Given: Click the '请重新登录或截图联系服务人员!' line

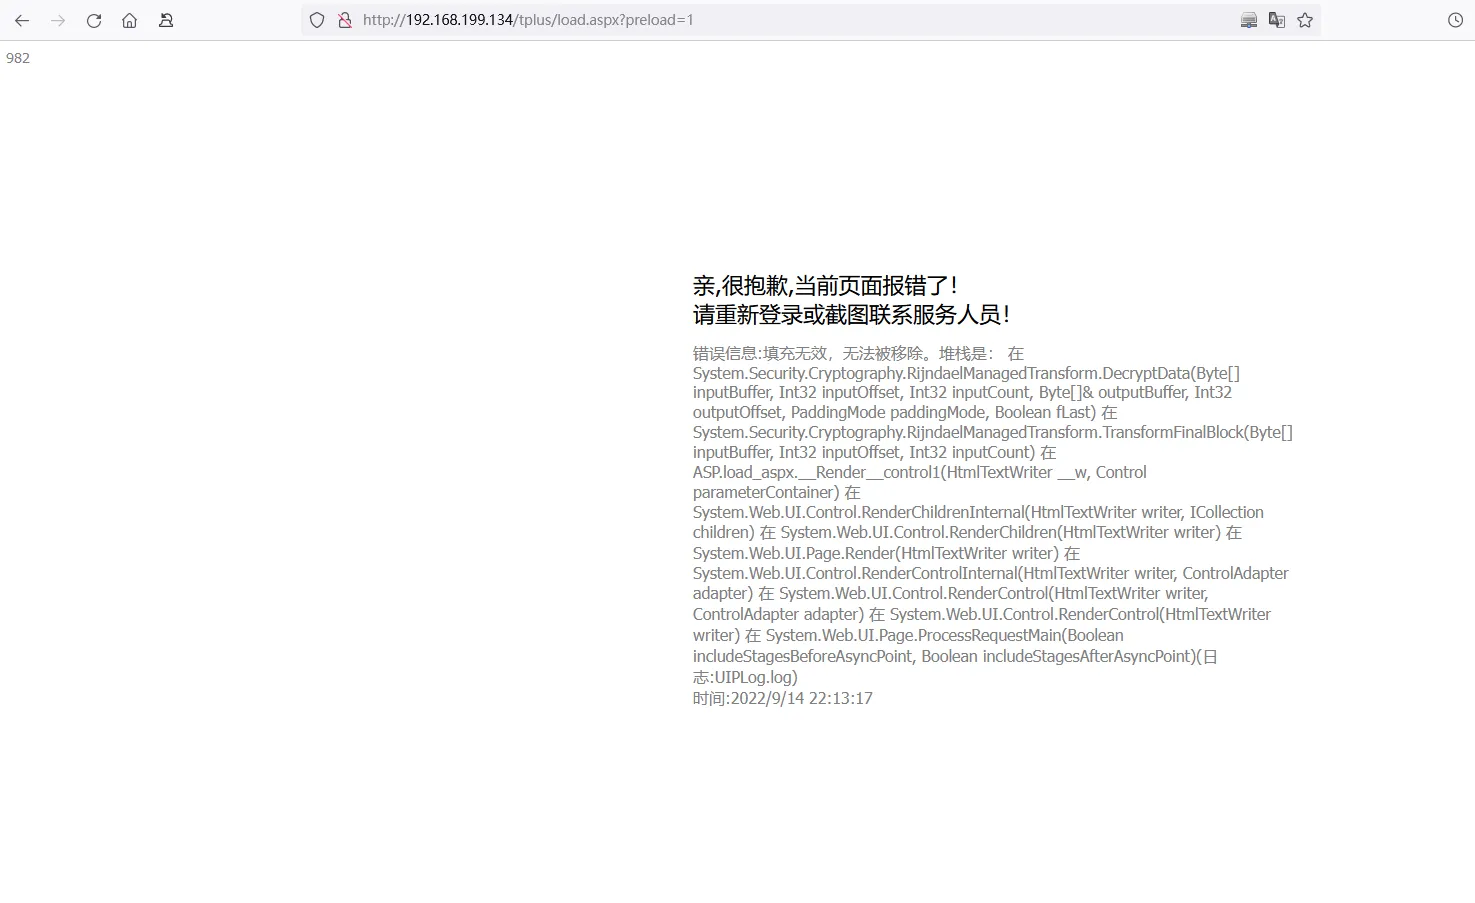Looking at the screenshot, I should click(x=851, y=315).
